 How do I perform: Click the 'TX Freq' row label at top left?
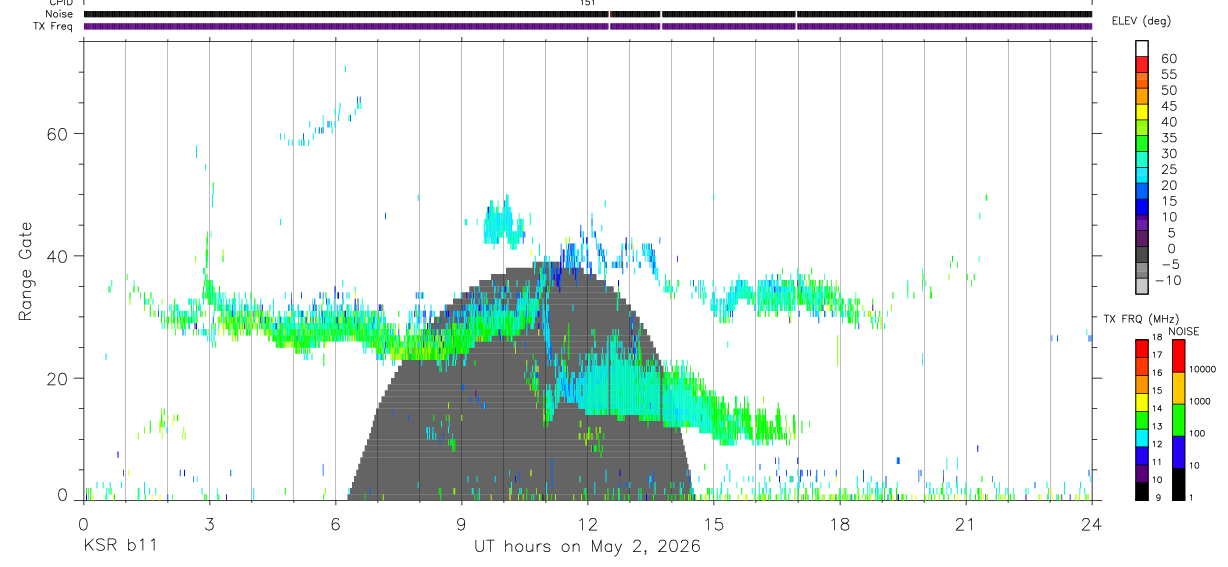53,26
